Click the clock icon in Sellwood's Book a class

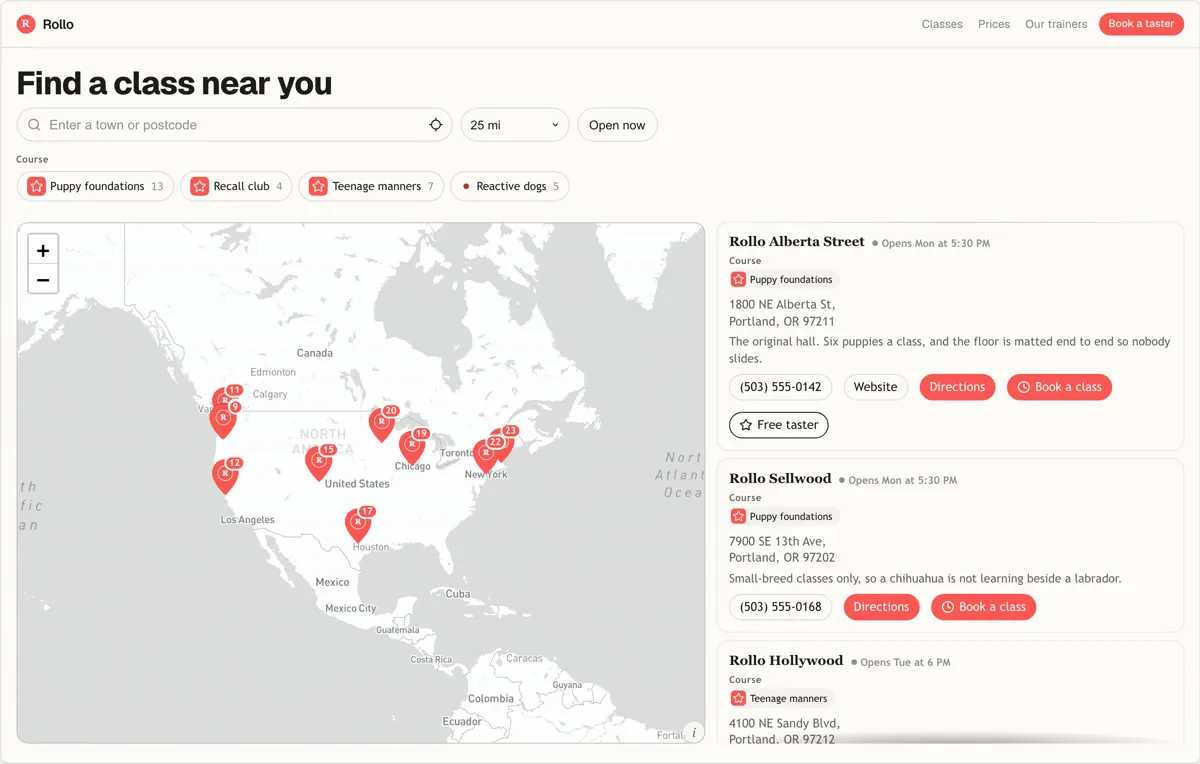click(948, 607)
